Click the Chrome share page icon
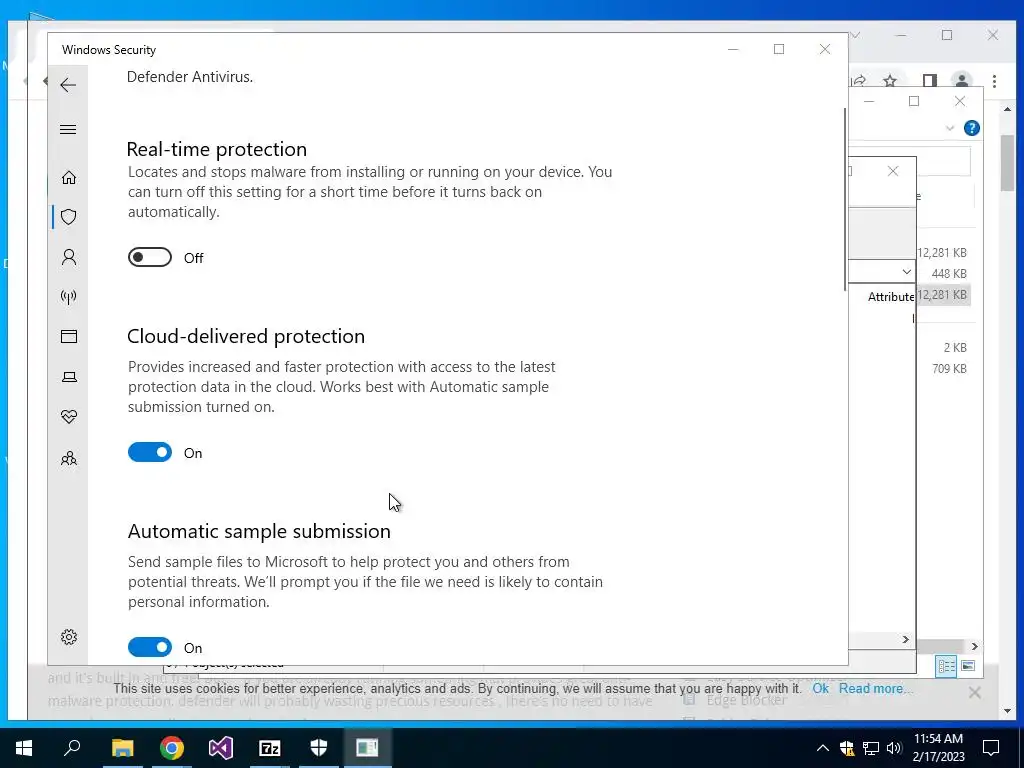 click(x=858, y=81)
